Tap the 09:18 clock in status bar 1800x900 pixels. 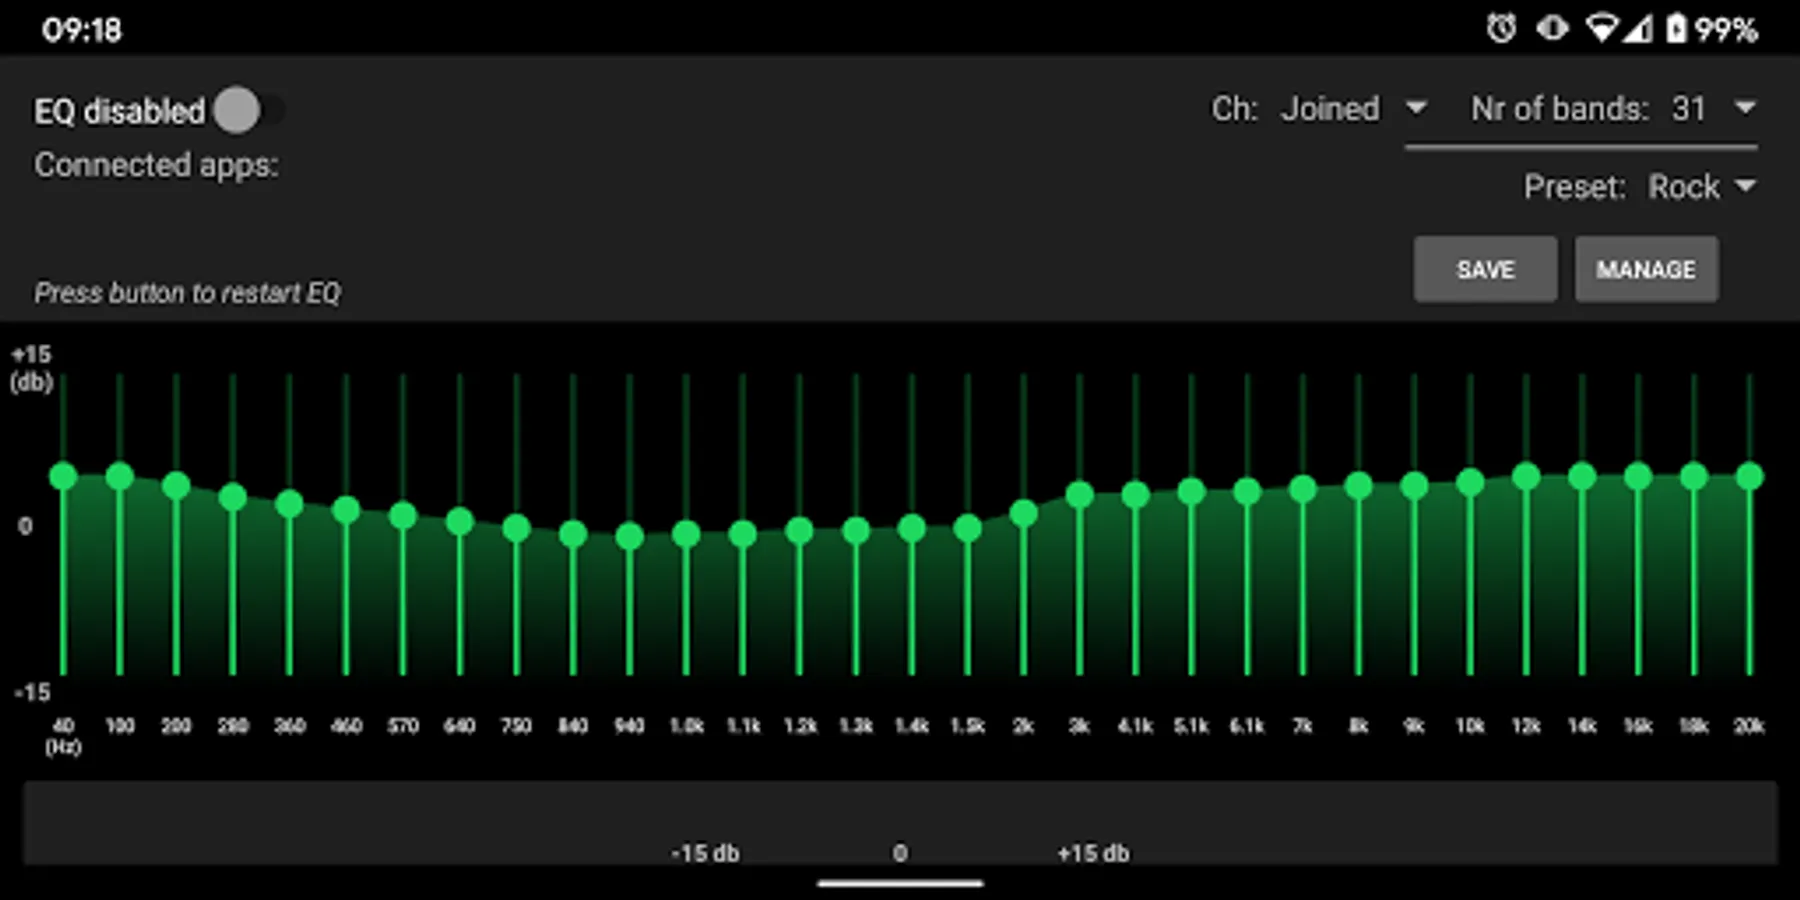82,29
